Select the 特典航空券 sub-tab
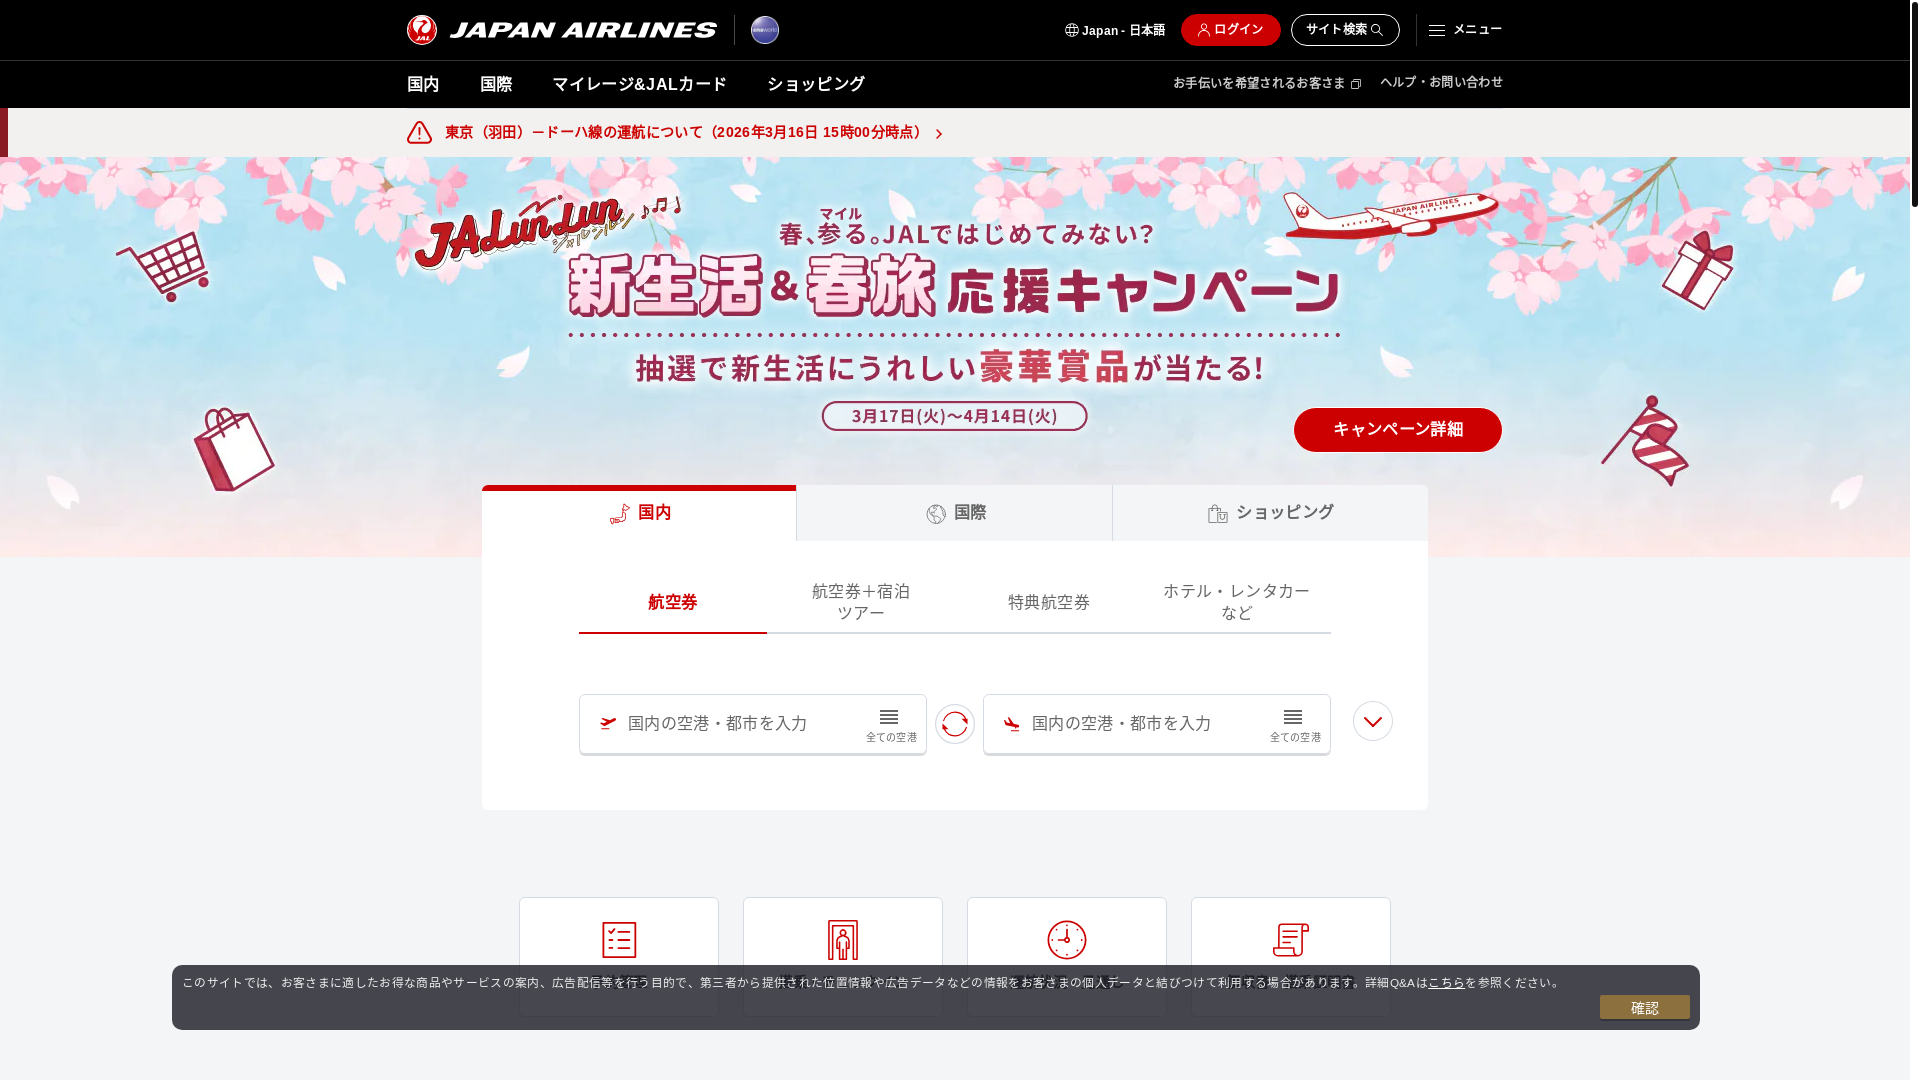Screen dimensions: 1920x1080 pos(1049,602)
